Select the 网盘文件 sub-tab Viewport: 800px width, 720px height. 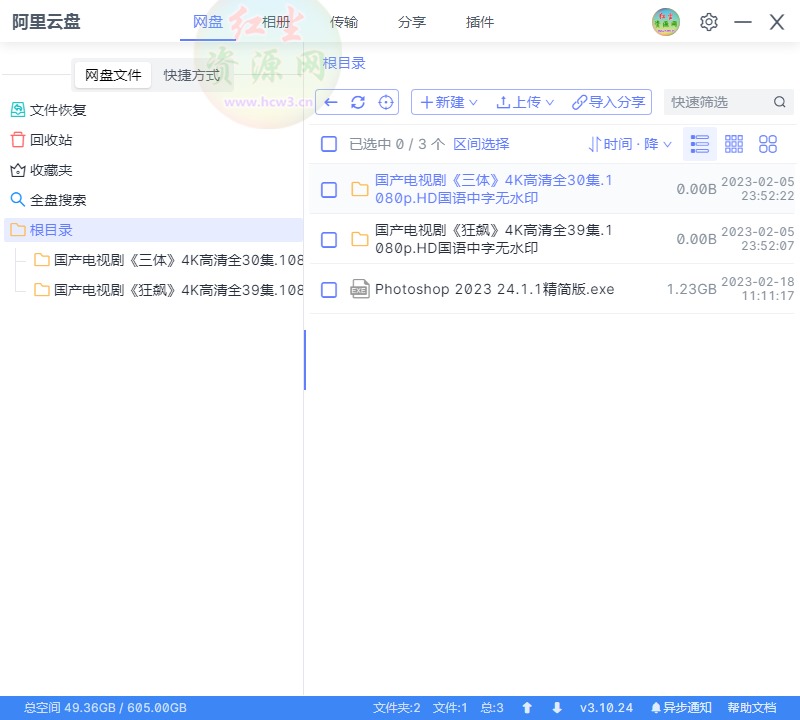pyautogui.click(x=113, y=75)
